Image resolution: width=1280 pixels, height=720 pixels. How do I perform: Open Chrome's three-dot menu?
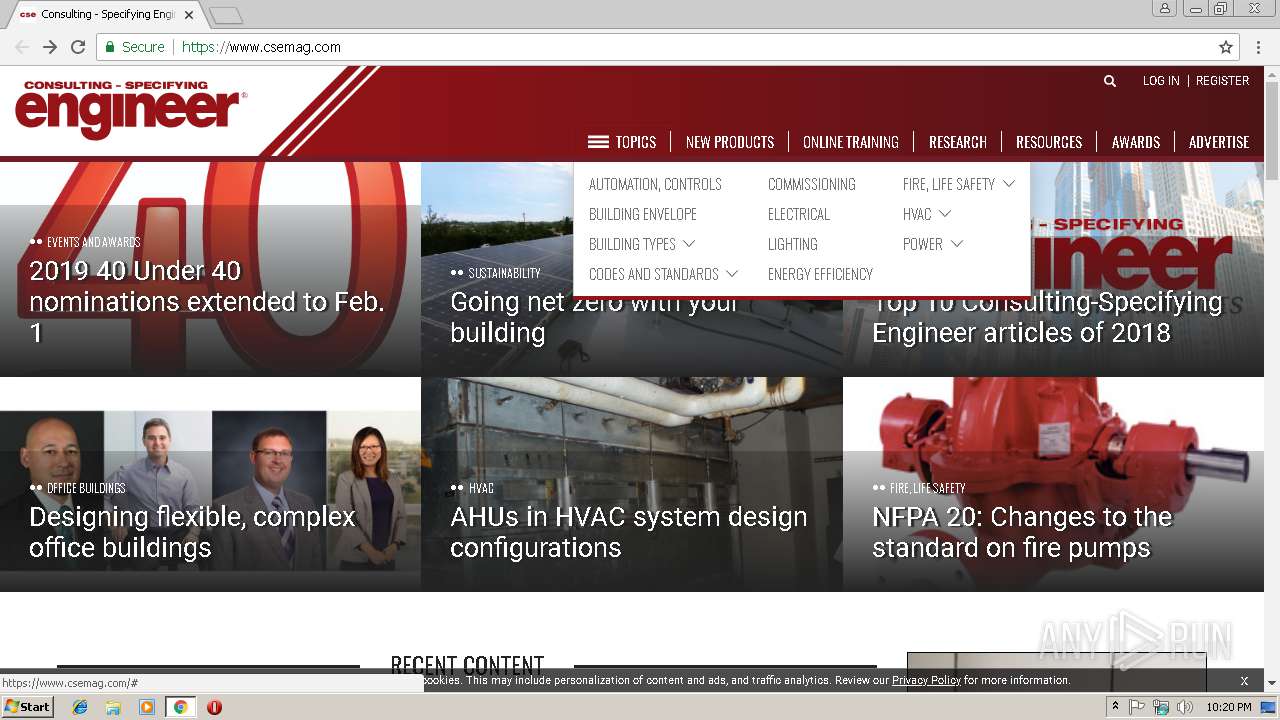tap(1259, 47)
